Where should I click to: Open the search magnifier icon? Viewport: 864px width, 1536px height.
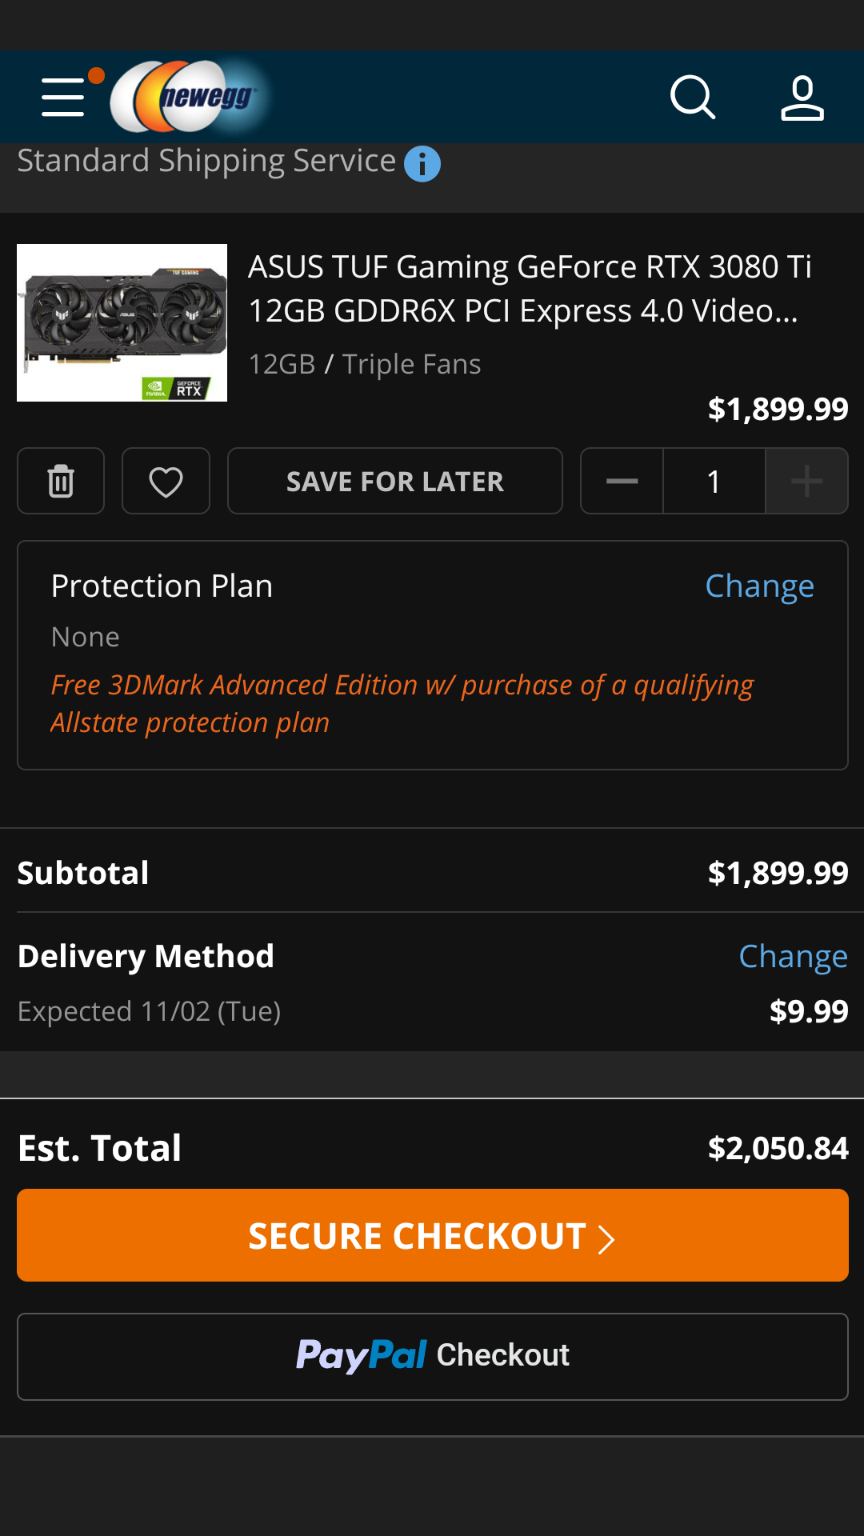pyautogui.click(x=692, y=98)
